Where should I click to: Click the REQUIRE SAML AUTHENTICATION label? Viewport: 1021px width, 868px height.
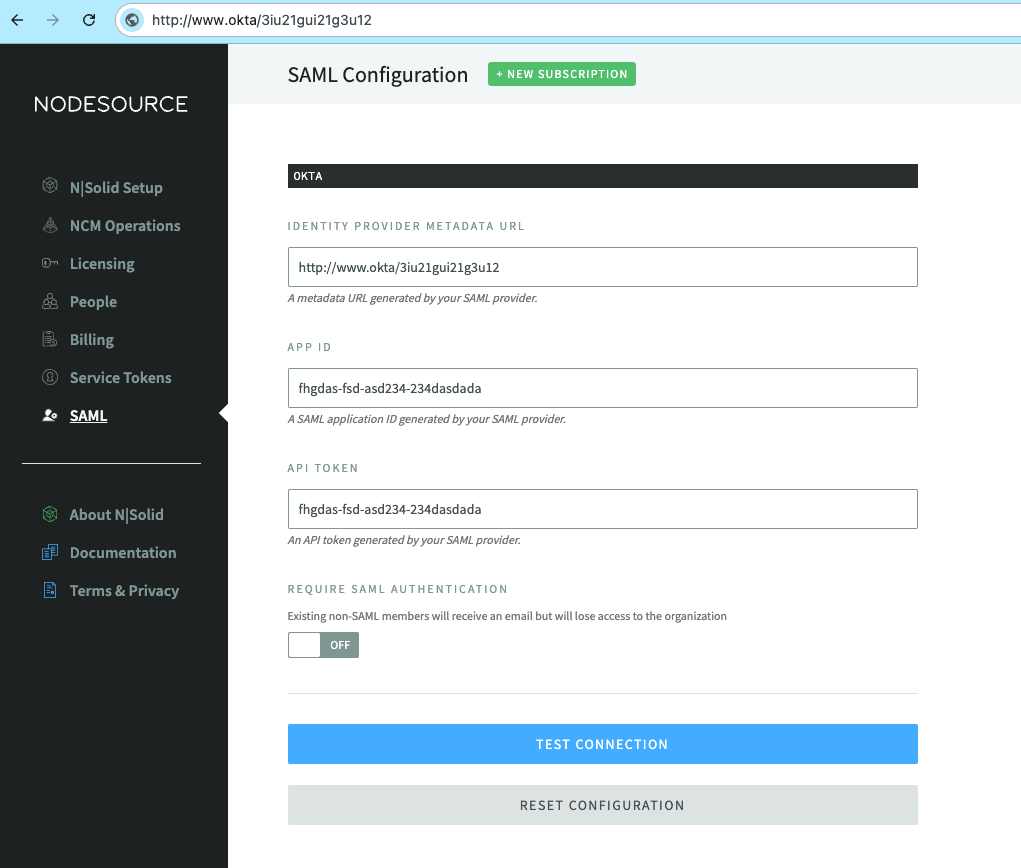pyautogui.click(x=397, y=589)
